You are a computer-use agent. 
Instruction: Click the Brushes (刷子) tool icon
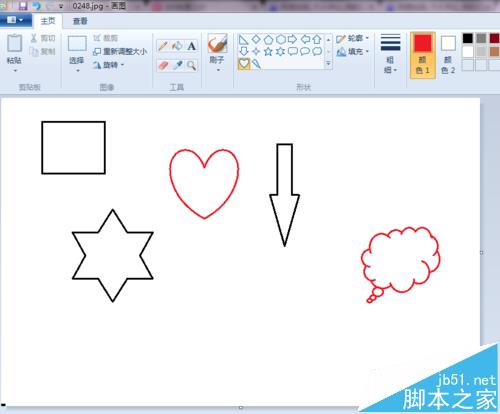217,43
